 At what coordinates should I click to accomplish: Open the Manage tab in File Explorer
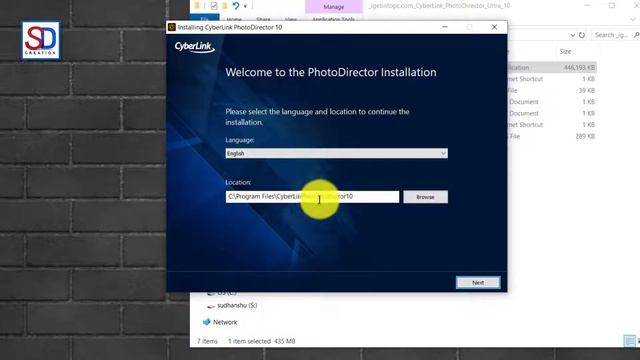[334, 7]
